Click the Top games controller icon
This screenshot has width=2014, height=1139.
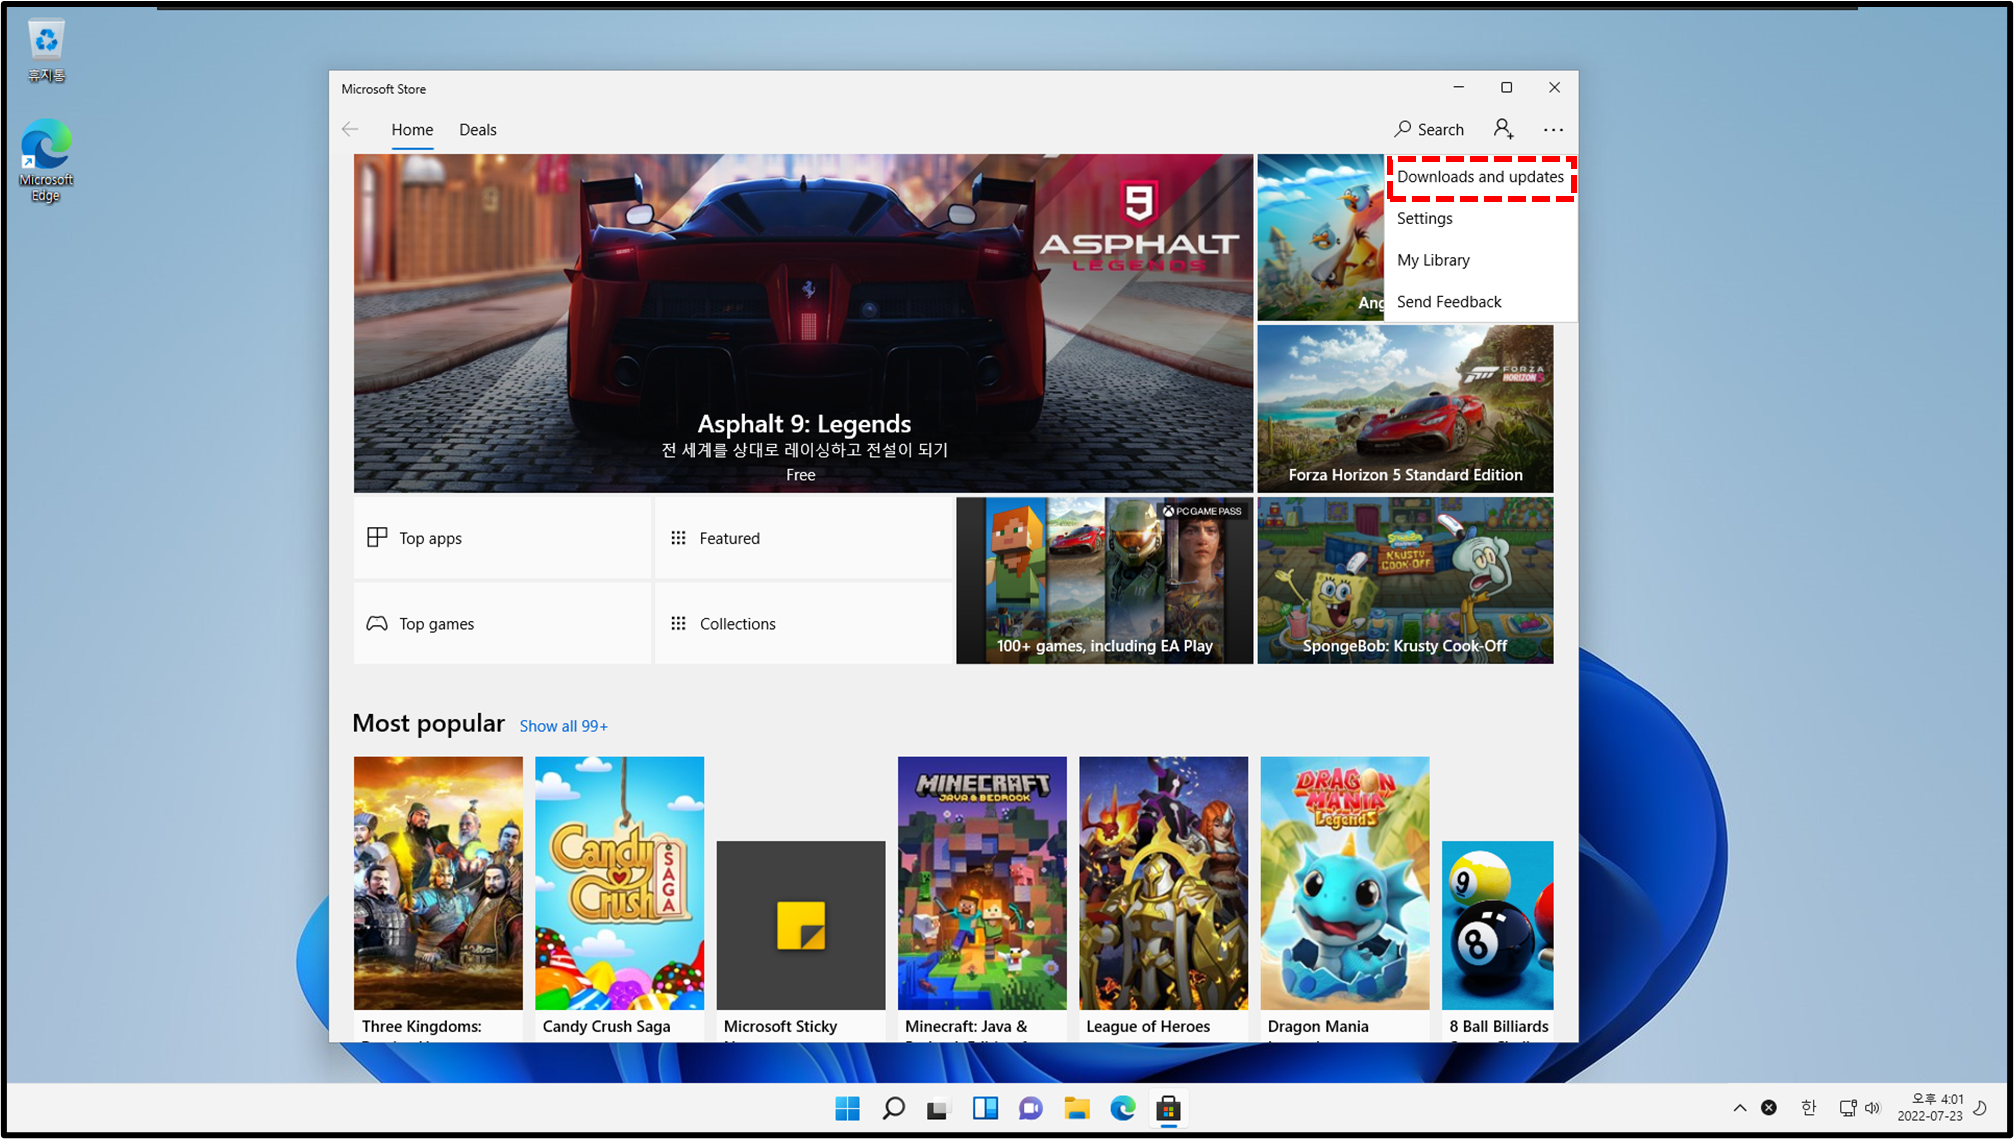click(x=377, y=623)
